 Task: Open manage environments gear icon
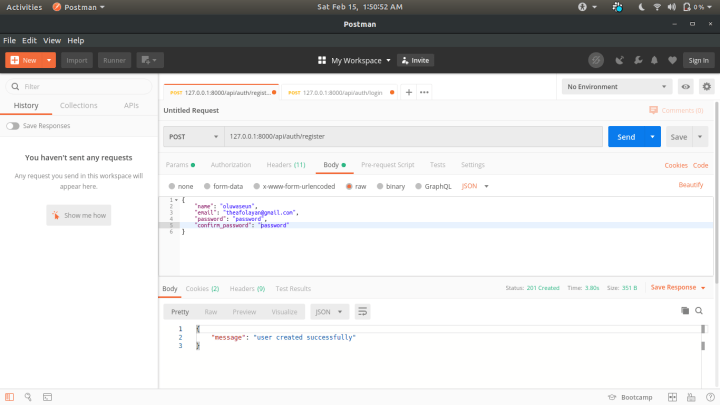click(x=707, y=87)
